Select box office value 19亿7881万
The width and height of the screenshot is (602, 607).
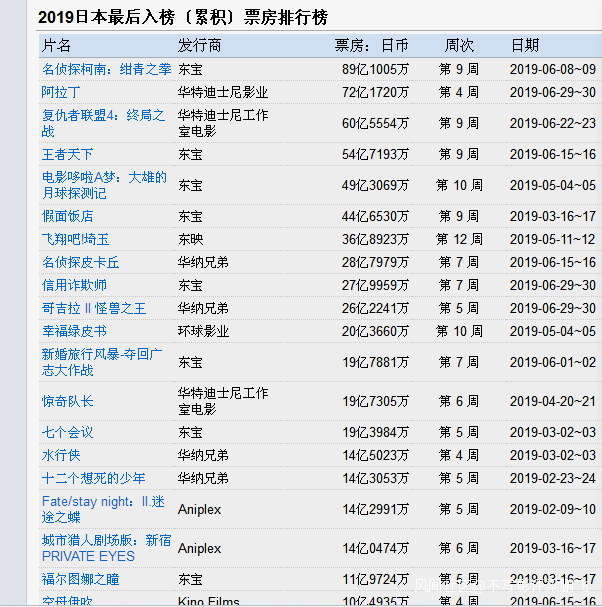point(376,362)
